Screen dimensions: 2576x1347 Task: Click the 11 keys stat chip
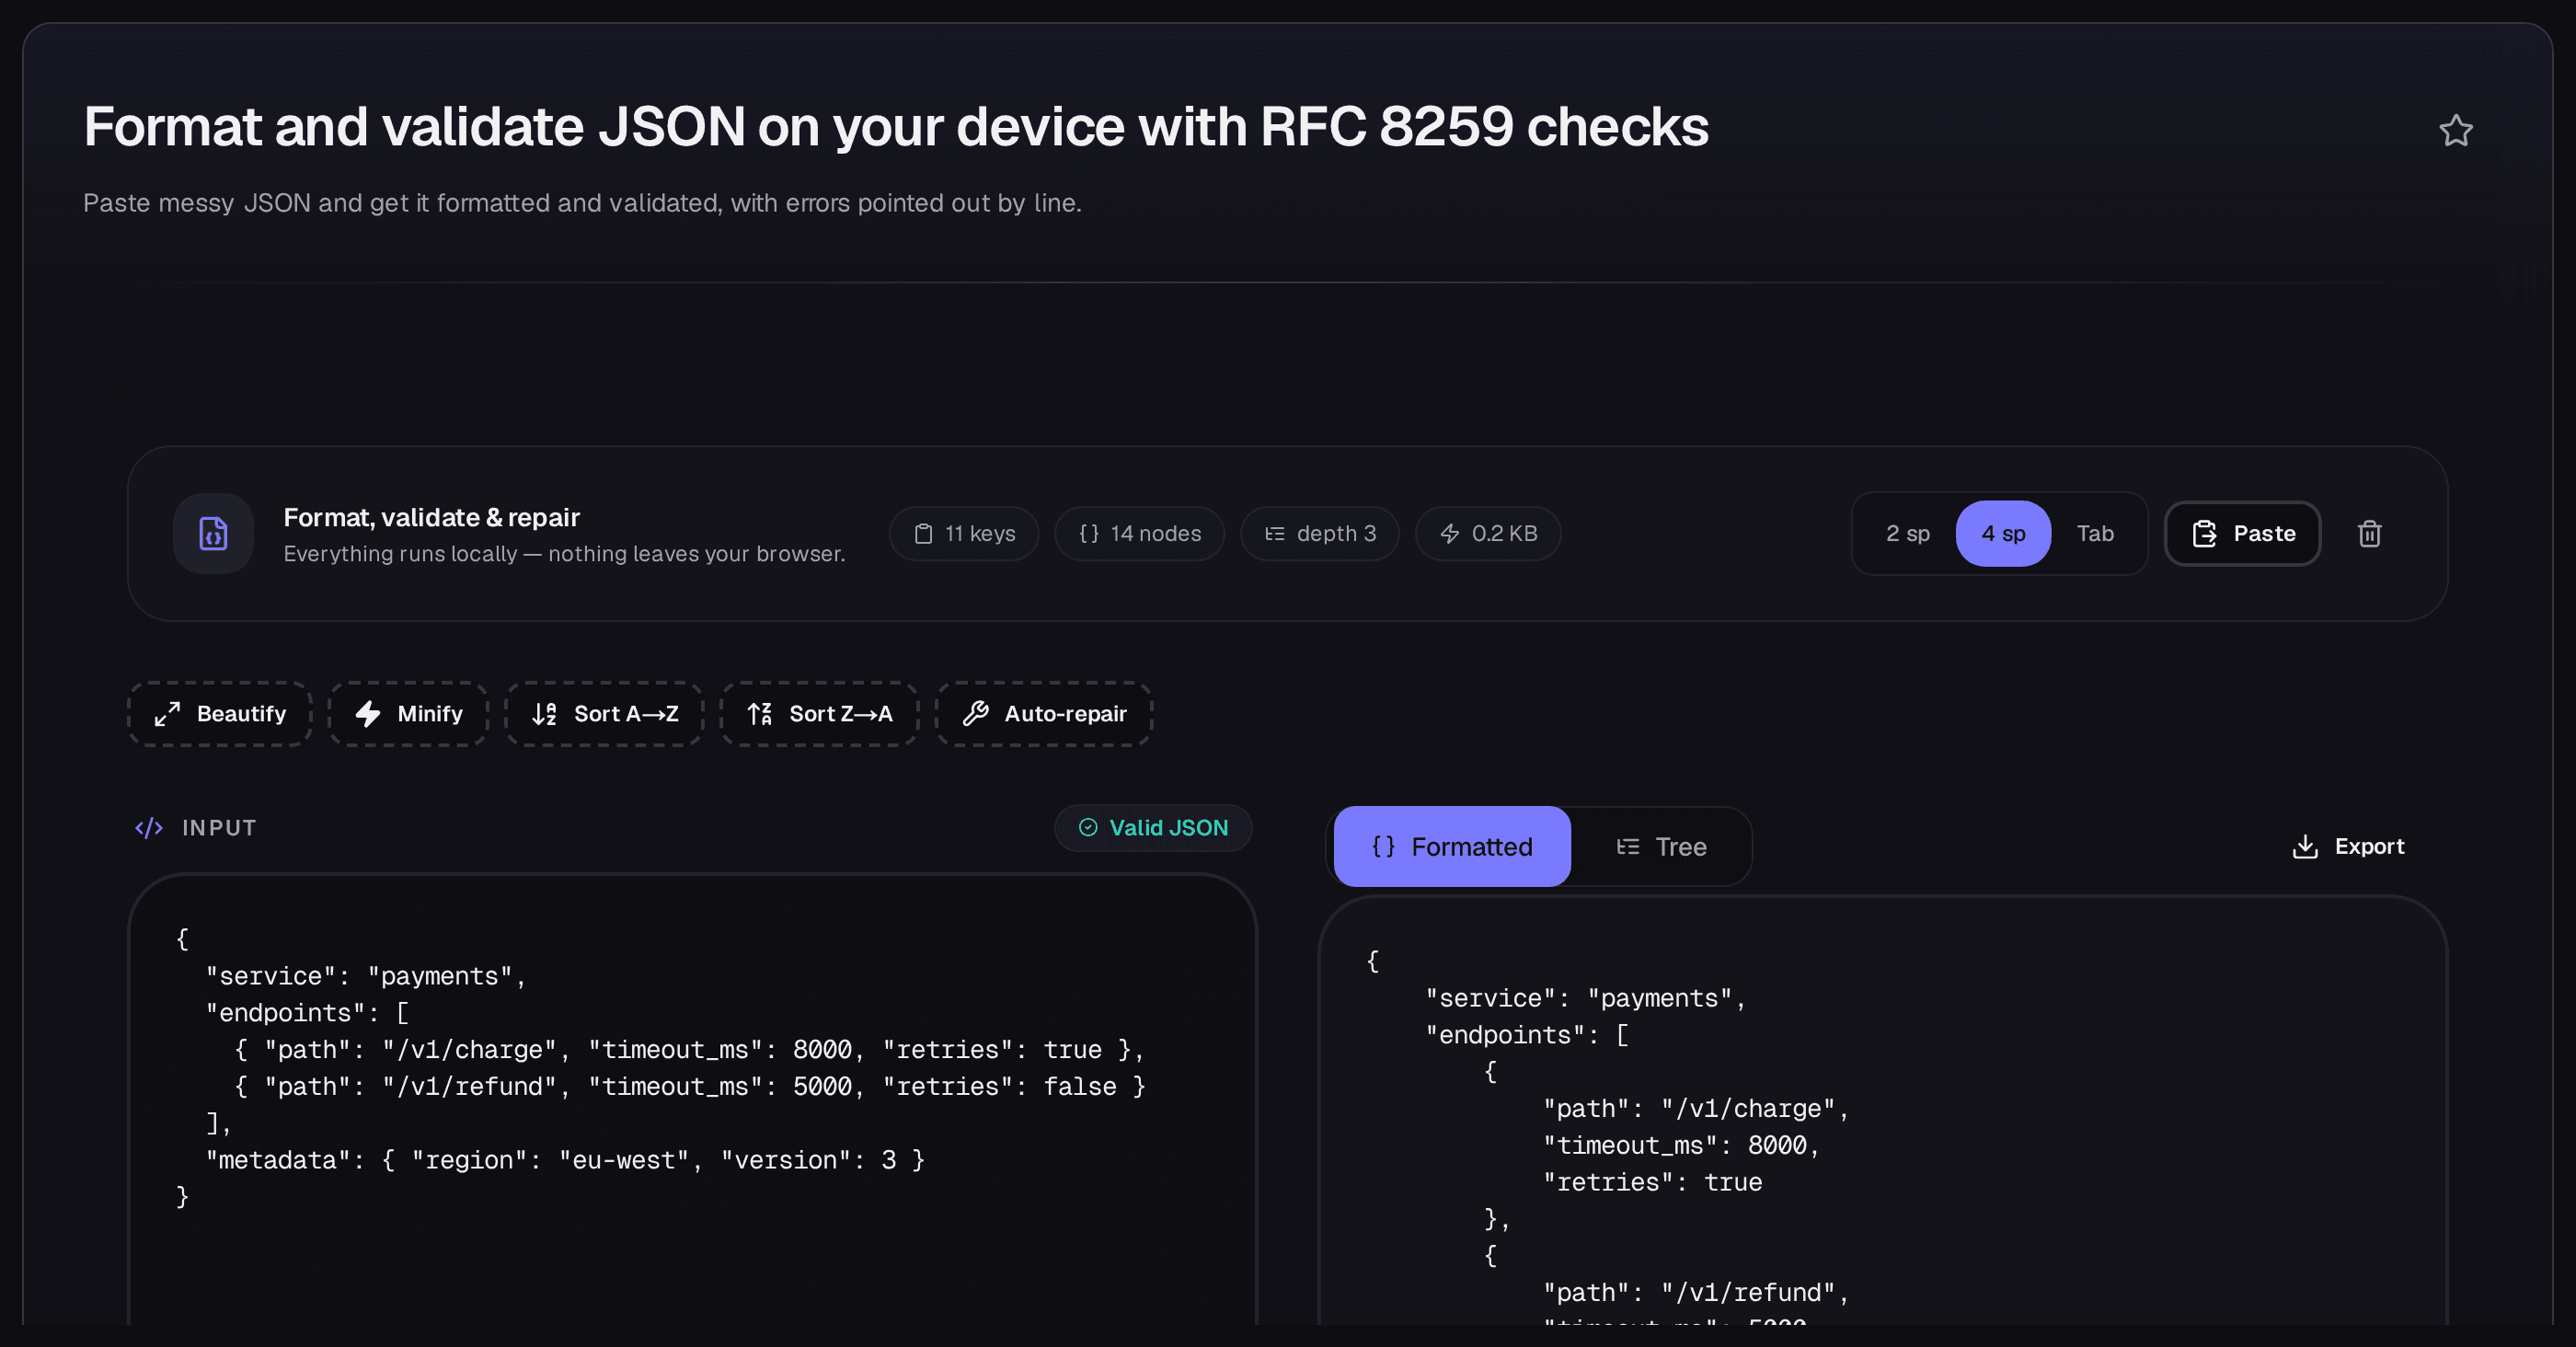point(964,533)
